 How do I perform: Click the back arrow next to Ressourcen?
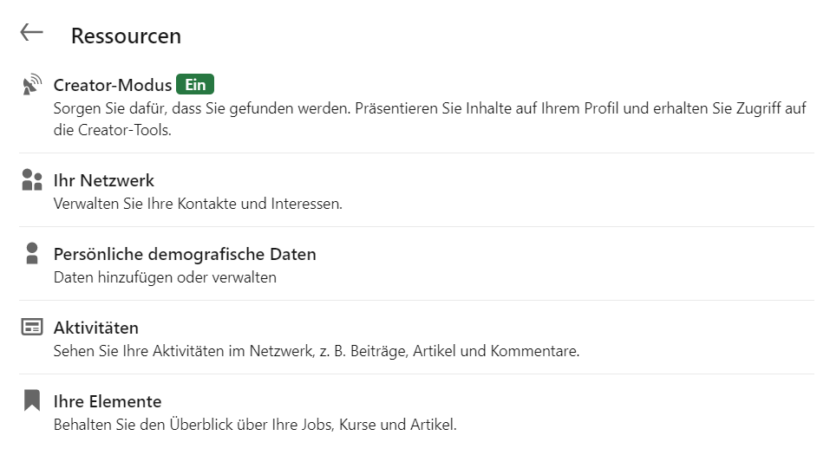30,33
